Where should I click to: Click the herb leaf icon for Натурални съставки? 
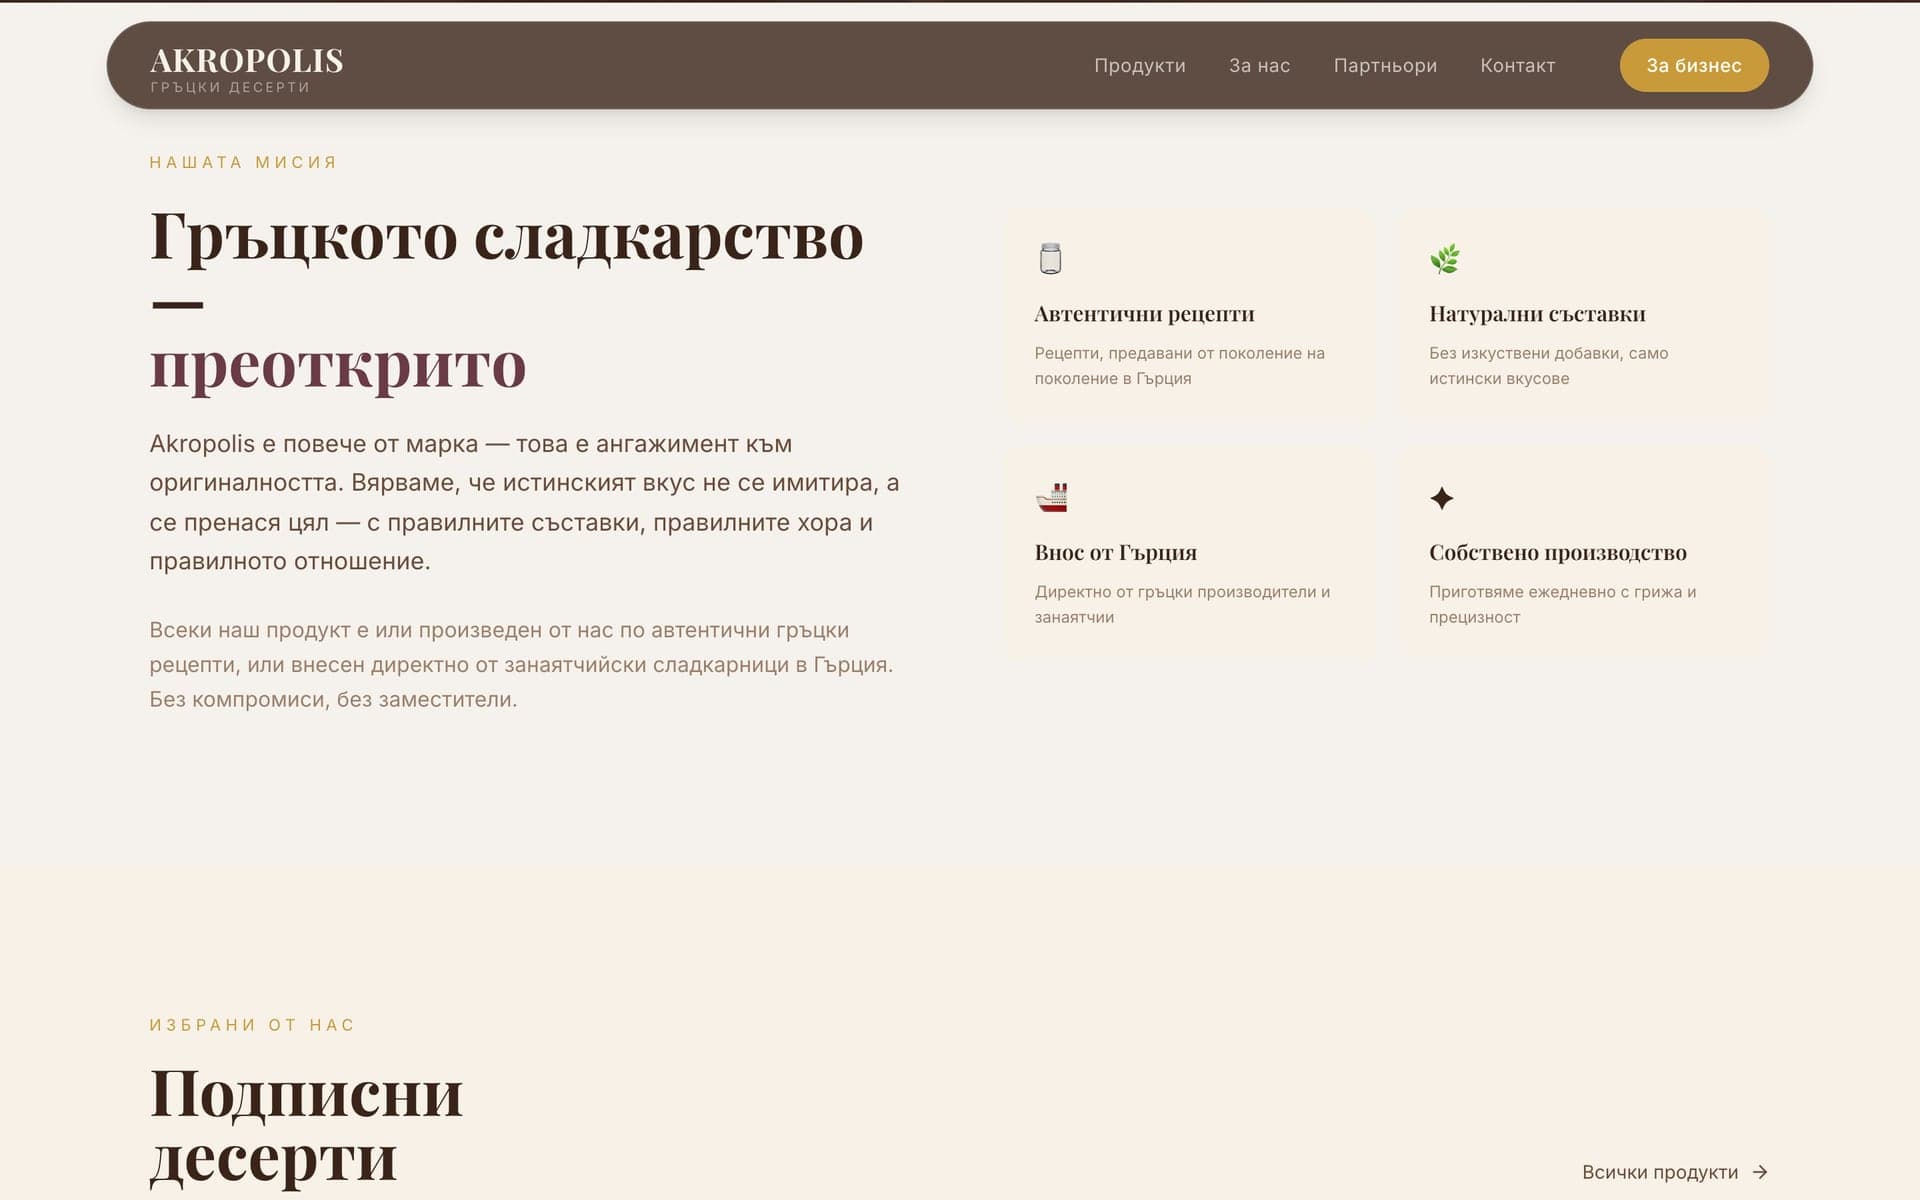(1444, 259)
